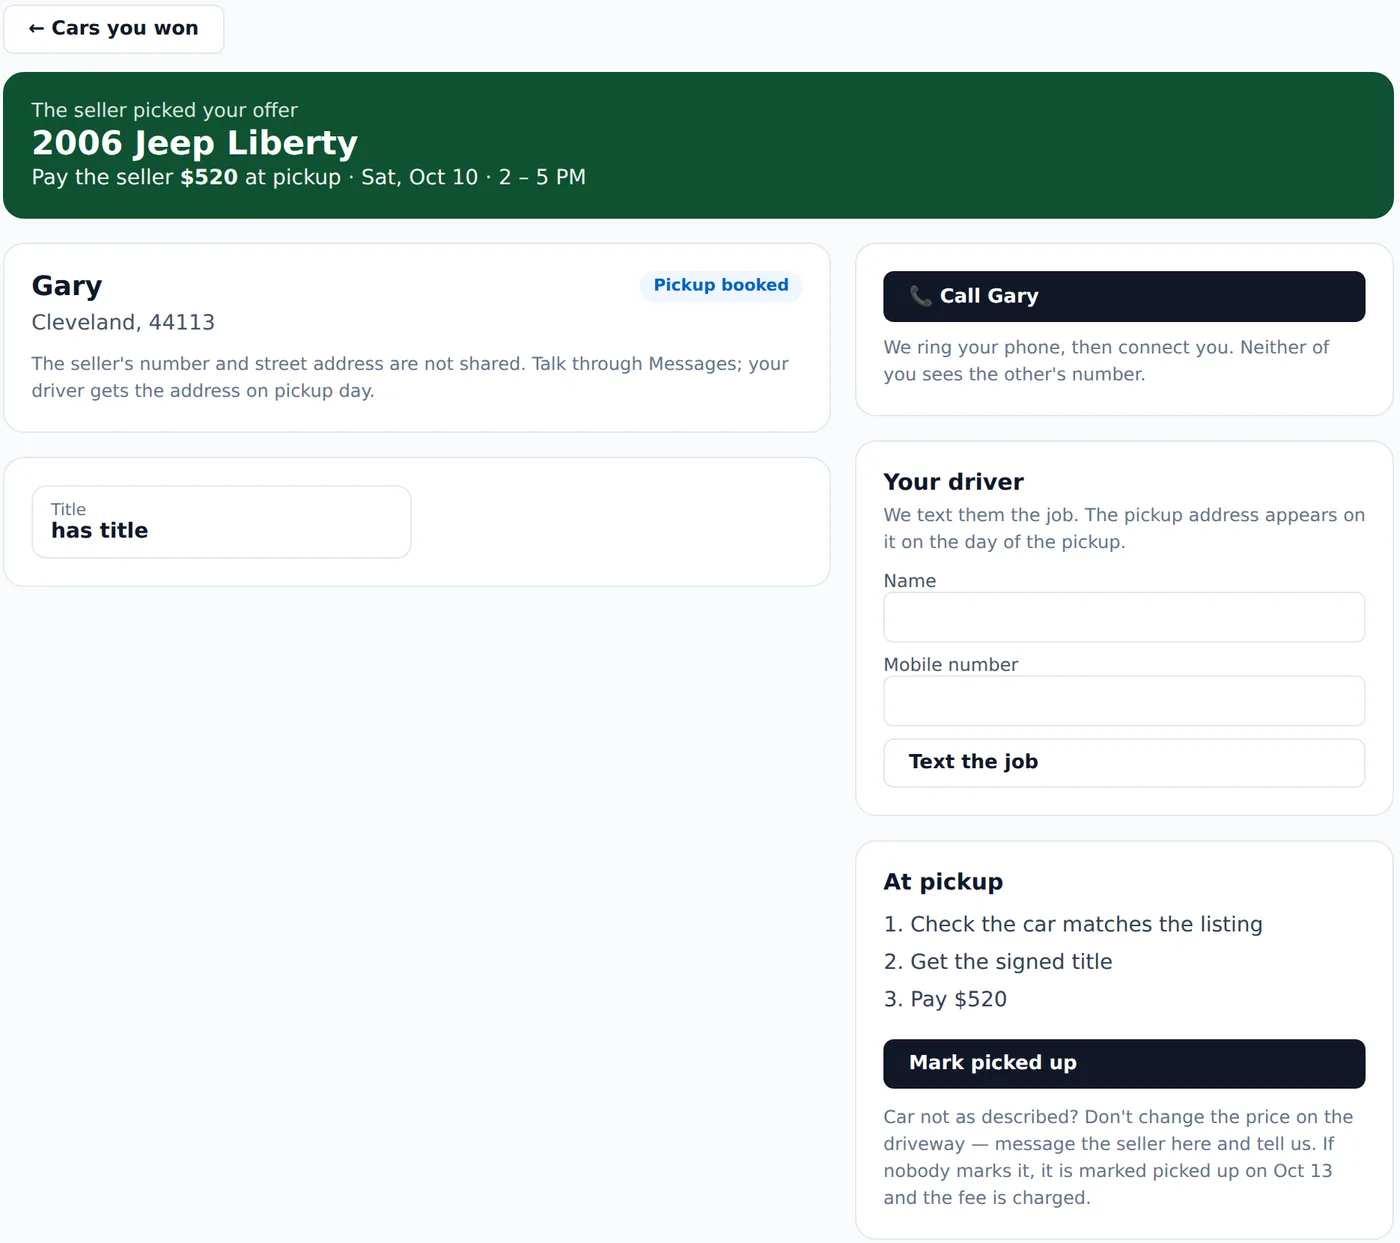Viewport: 1400px width, 1243px height.
Task: Focus the Mobile number field
Action: pyautogui.click(x=1124, y=701)
